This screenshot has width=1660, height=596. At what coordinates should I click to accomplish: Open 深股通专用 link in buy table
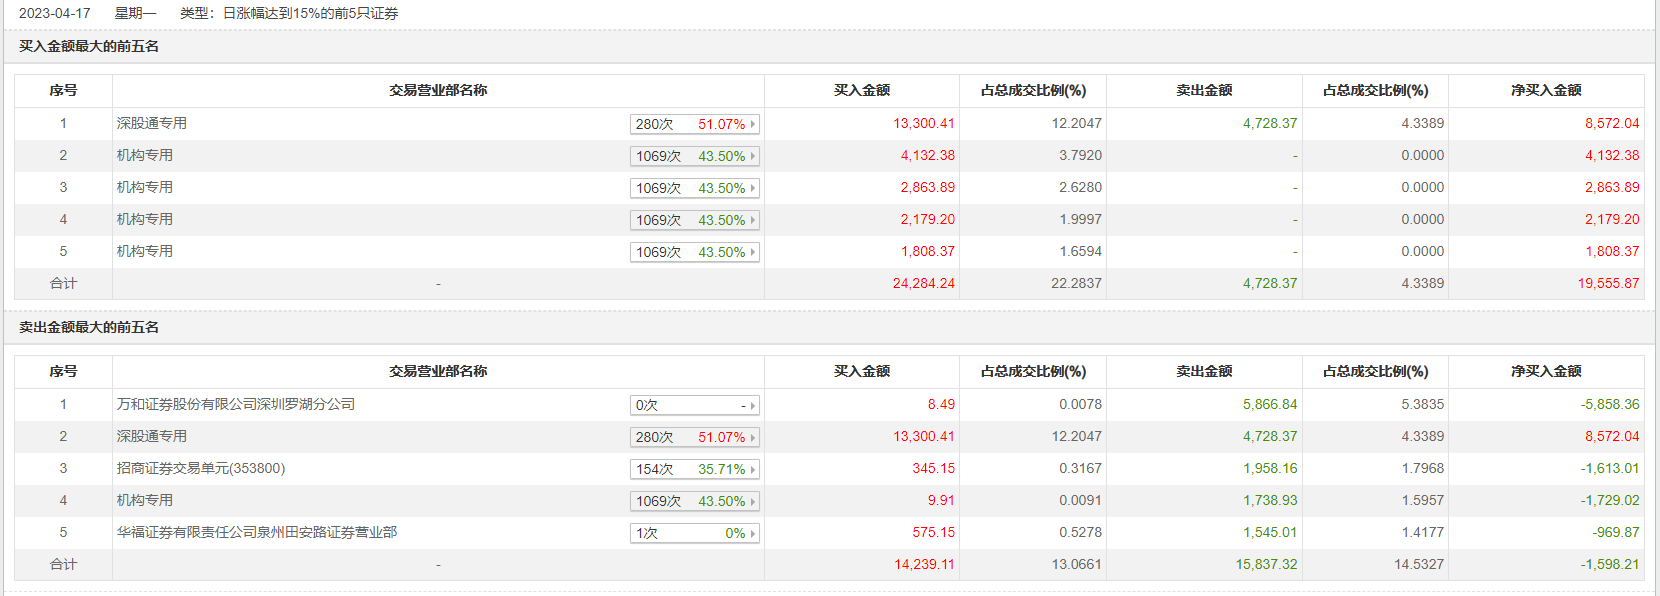[x=152, y=123]
